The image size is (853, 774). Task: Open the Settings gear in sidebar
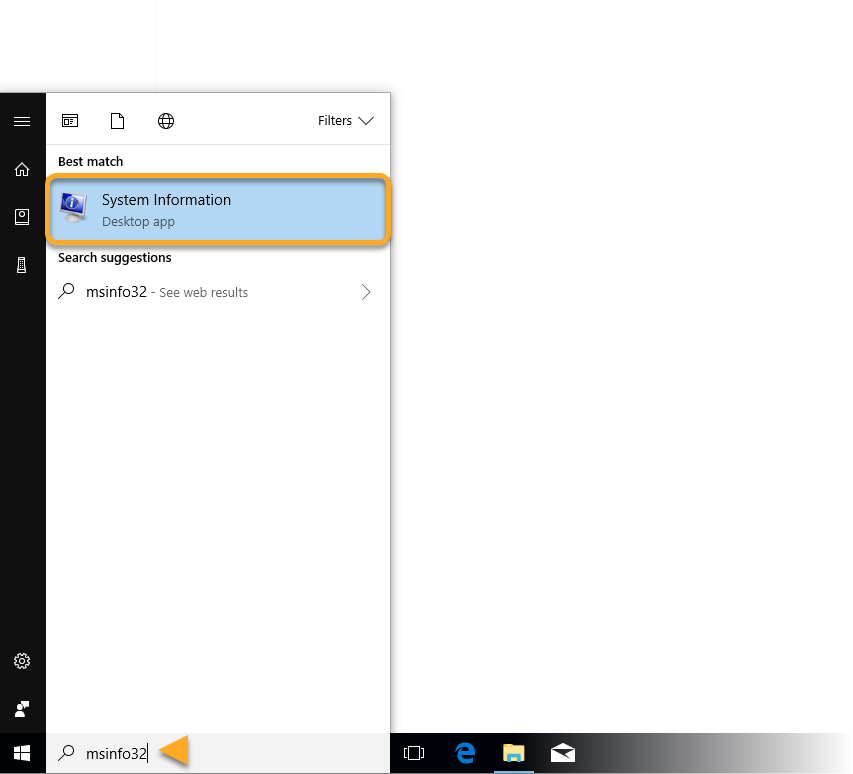[22, 661]
